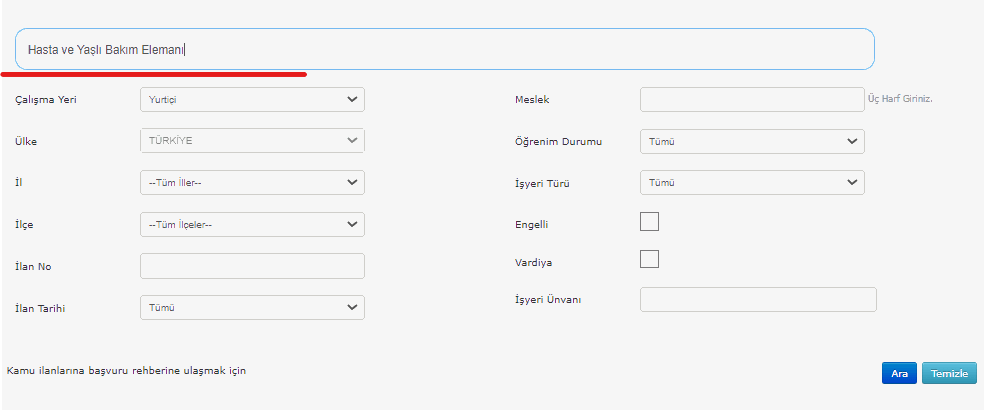The width and height of the screenshot is (984, 410).
Task: Open the İlçe districts dropdown
Action: 252,224
